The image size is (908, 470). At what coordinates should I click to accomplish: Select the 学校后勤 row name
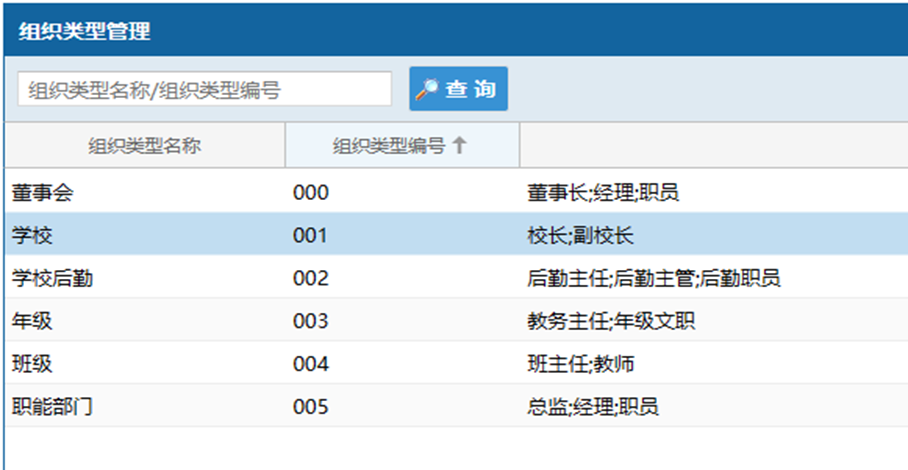point(52,278)
